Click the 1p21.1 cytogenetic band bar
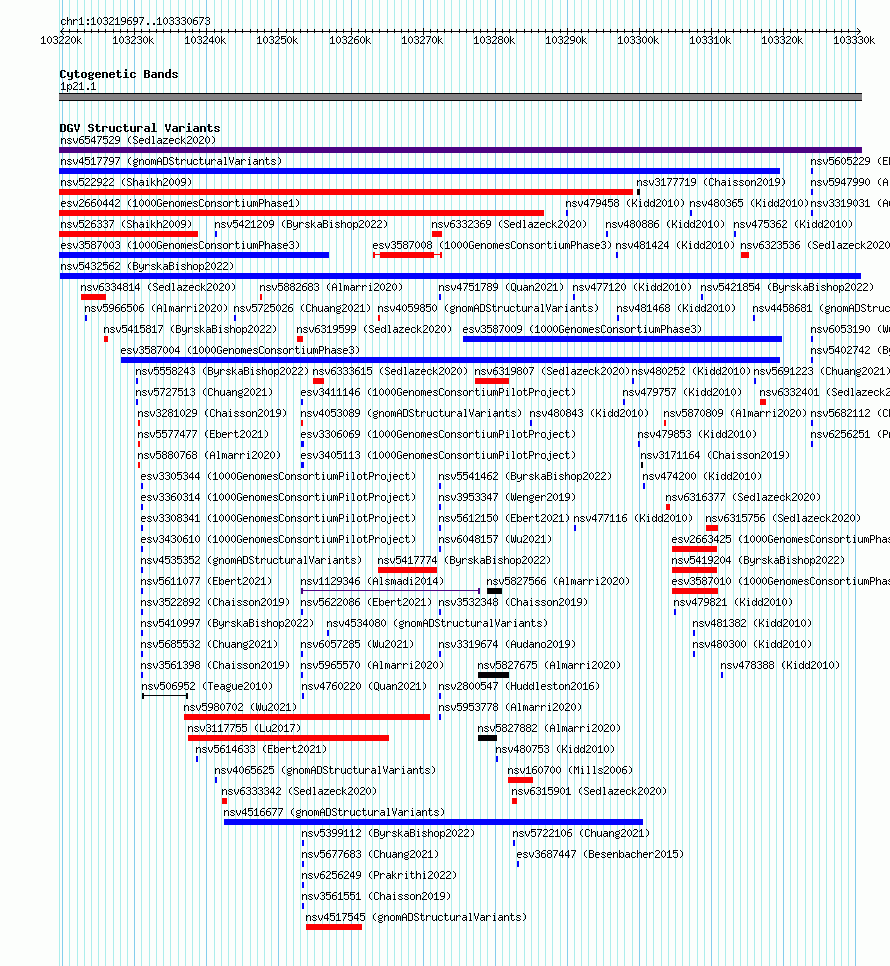 click(x=461, y=97)
